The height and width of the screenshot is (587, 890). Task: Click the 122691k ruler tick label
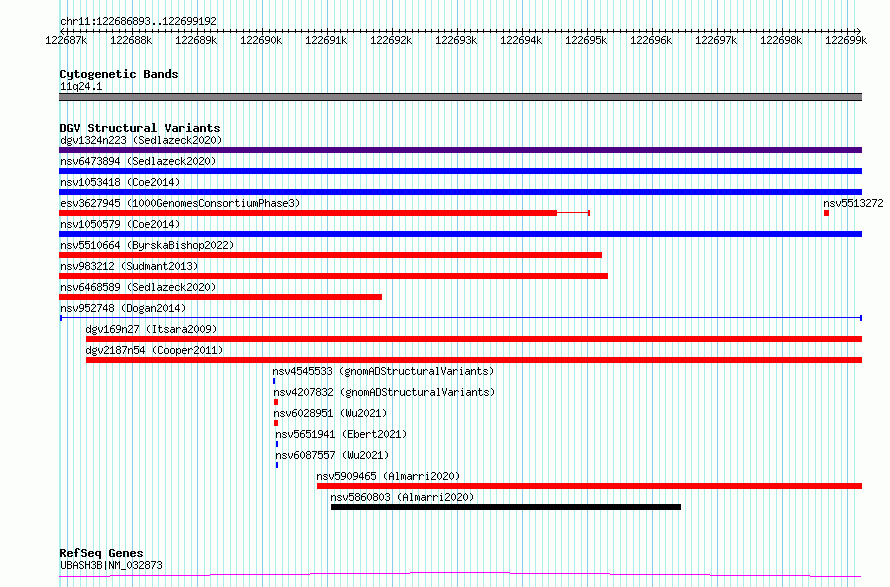pyautogui.click(x=326, y=40)
